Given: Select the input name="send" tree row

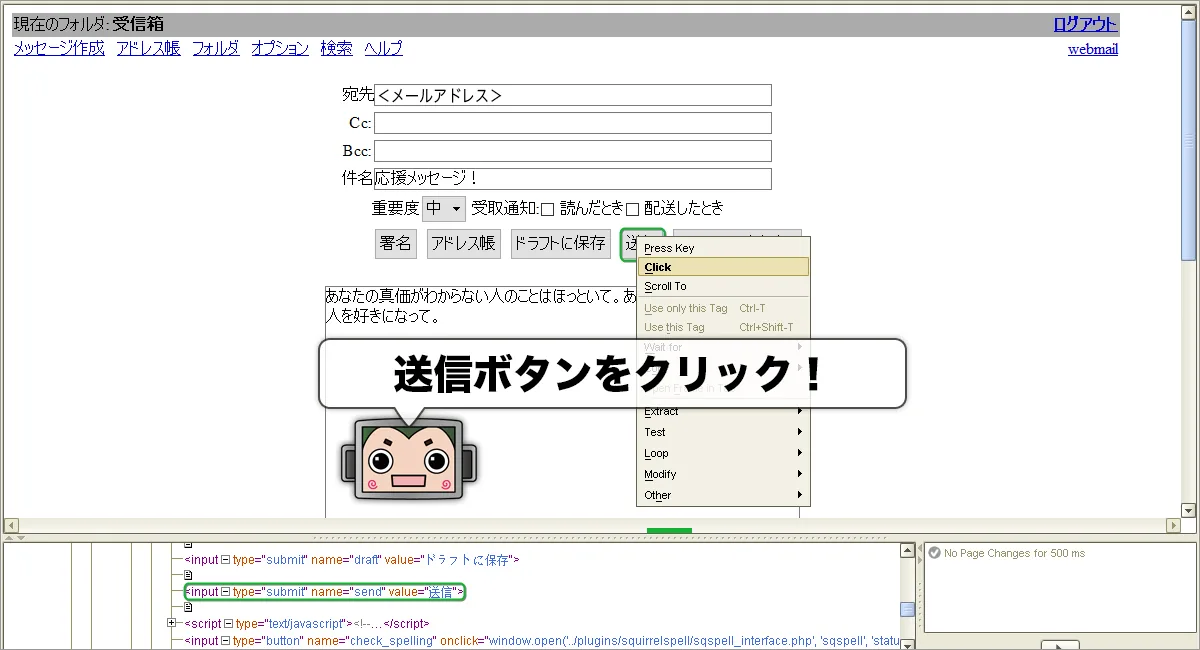Looking at the screenshot, I should (325, 592).
